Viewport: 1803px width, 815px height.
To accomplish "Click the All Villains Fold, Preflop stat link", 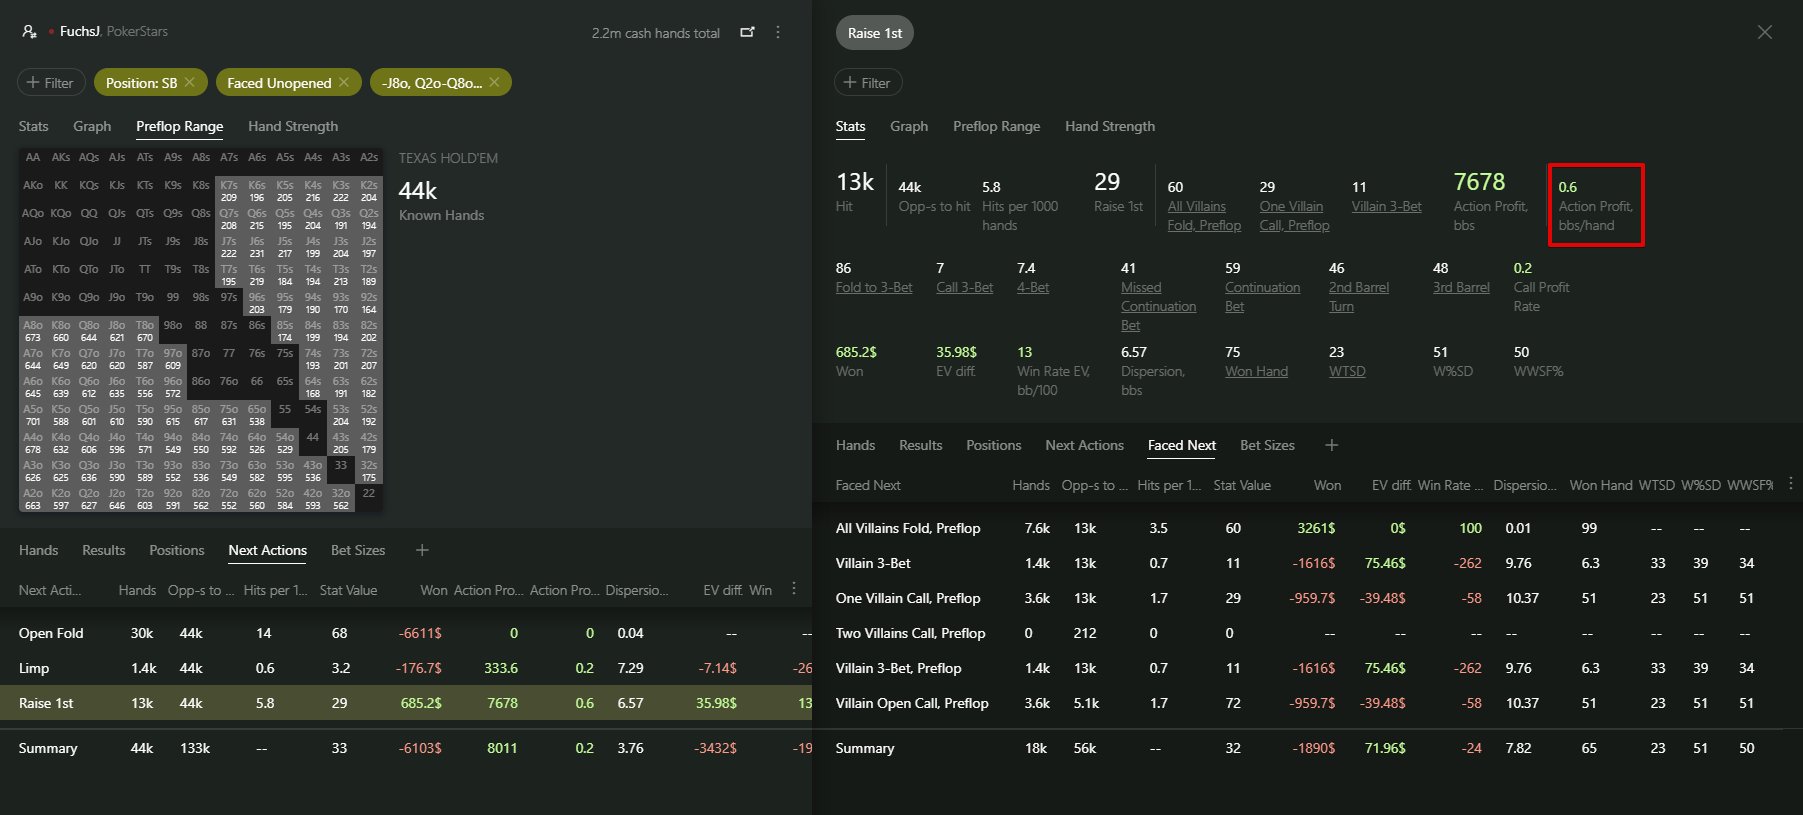I will (1204, 216).
